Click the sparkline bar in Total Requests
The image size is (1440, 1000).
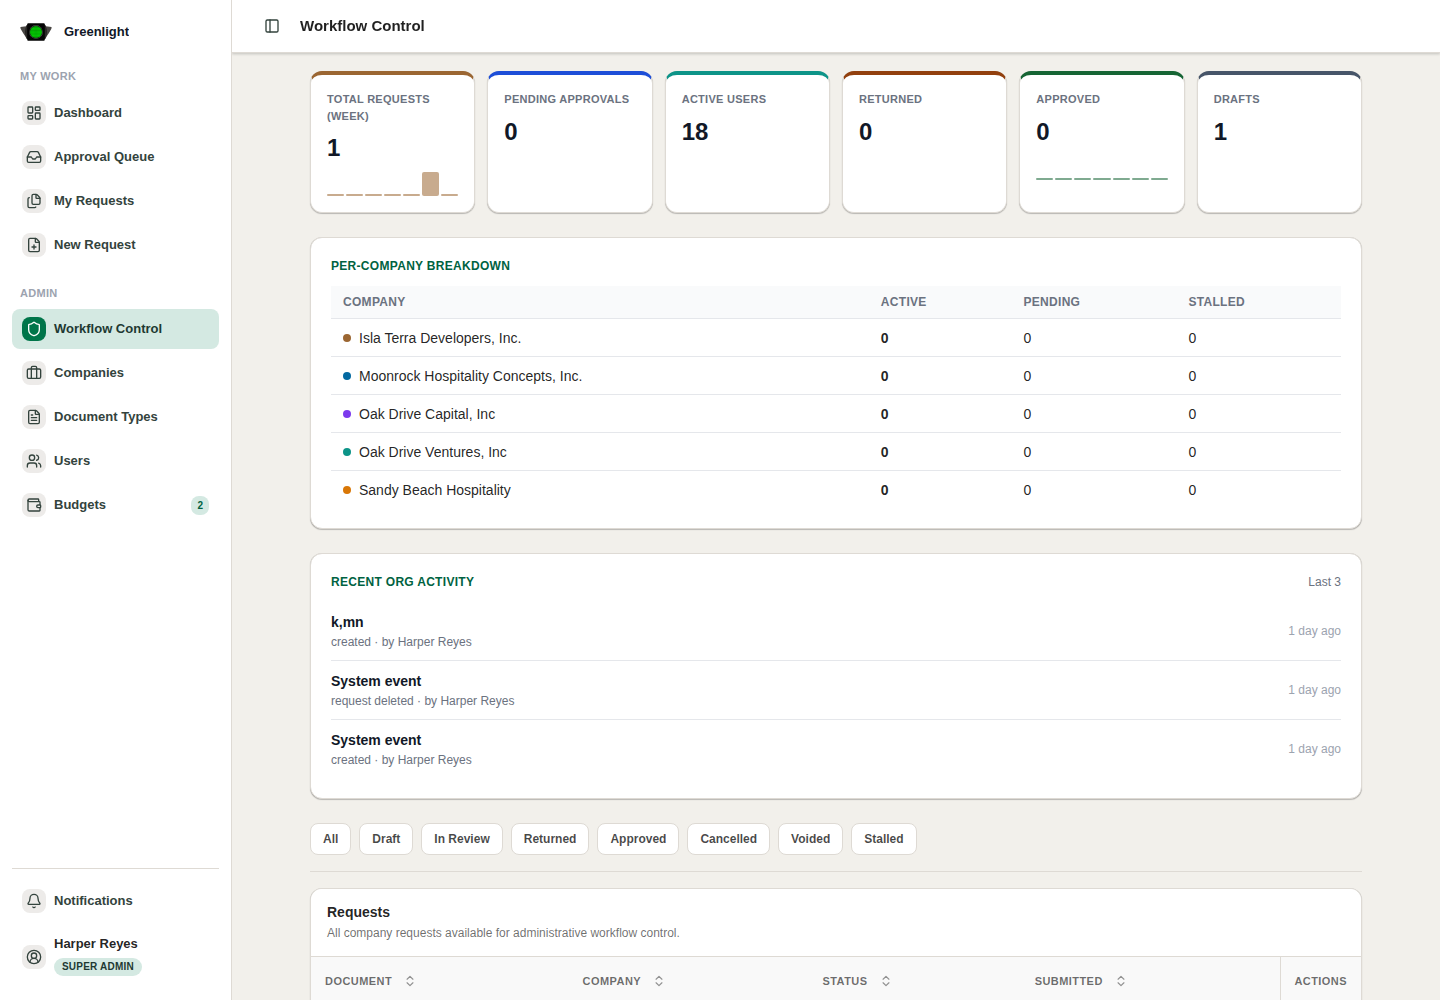click(430, 184)
